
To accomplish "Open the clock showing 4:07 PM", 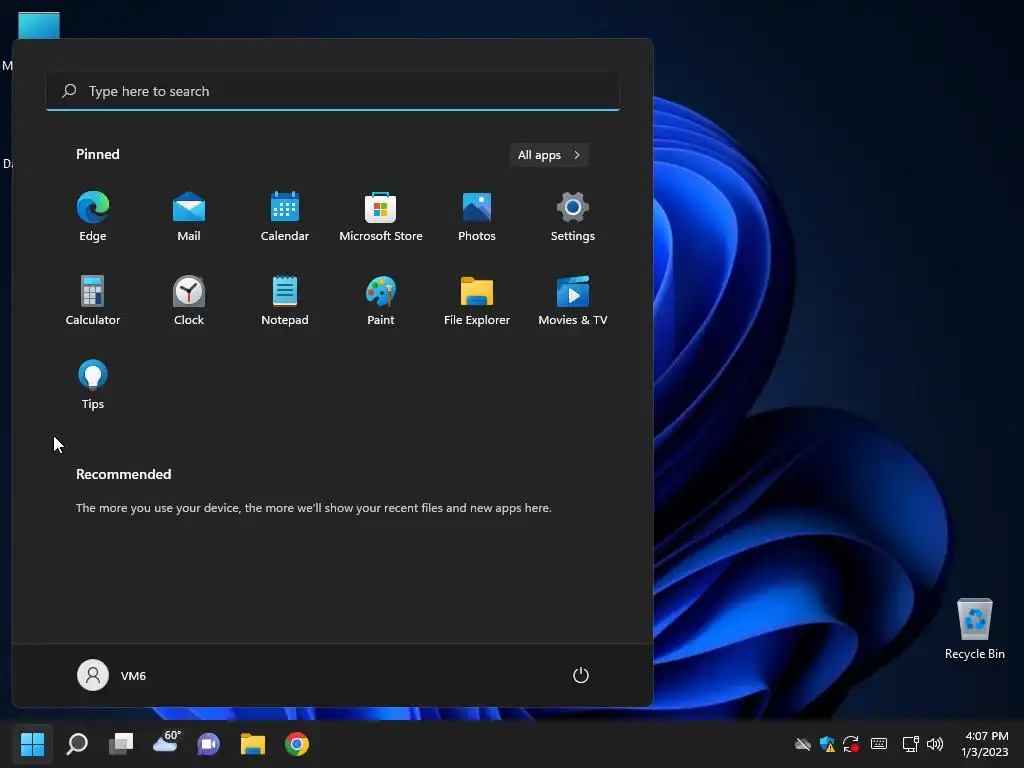I will pyautogui.click(x=985, y=744).
